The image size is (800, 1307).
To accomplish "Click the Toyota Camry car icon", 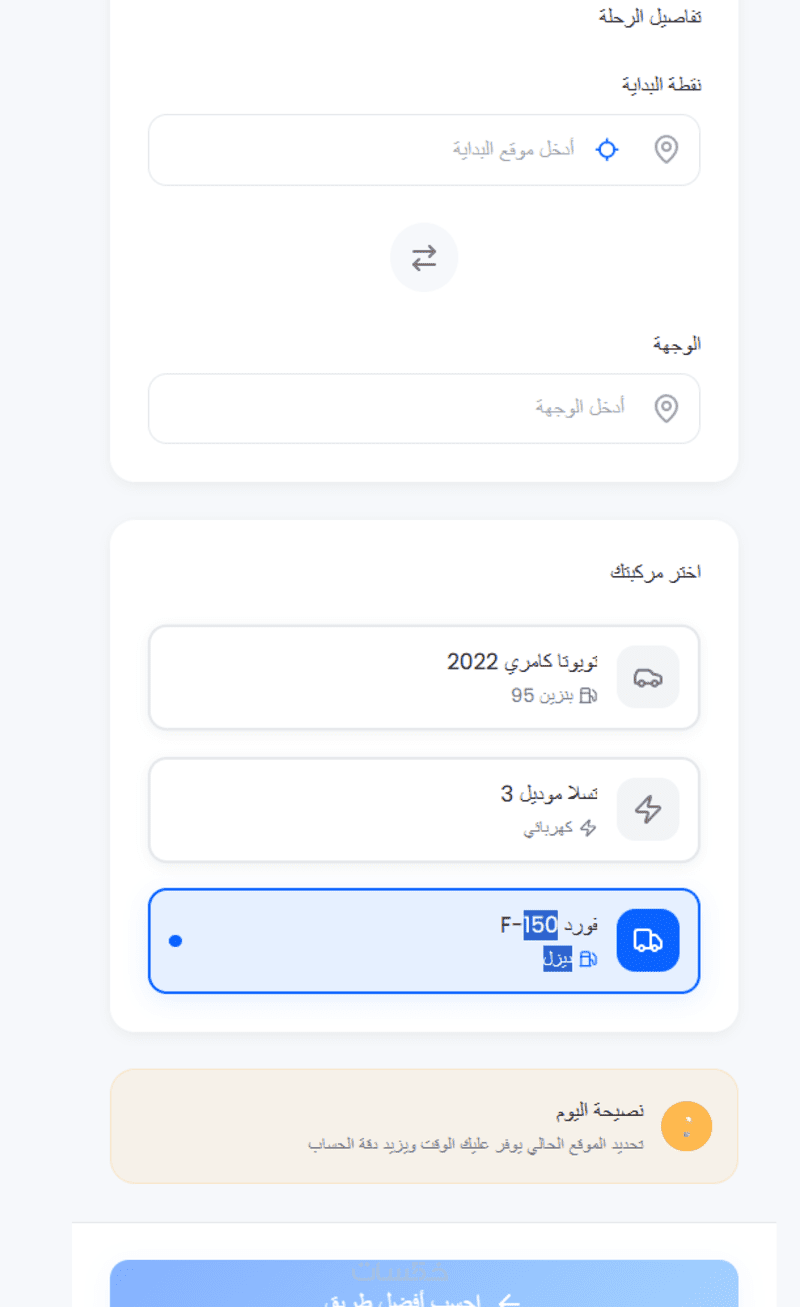I will pyautogui.click(x=648, y=677).
